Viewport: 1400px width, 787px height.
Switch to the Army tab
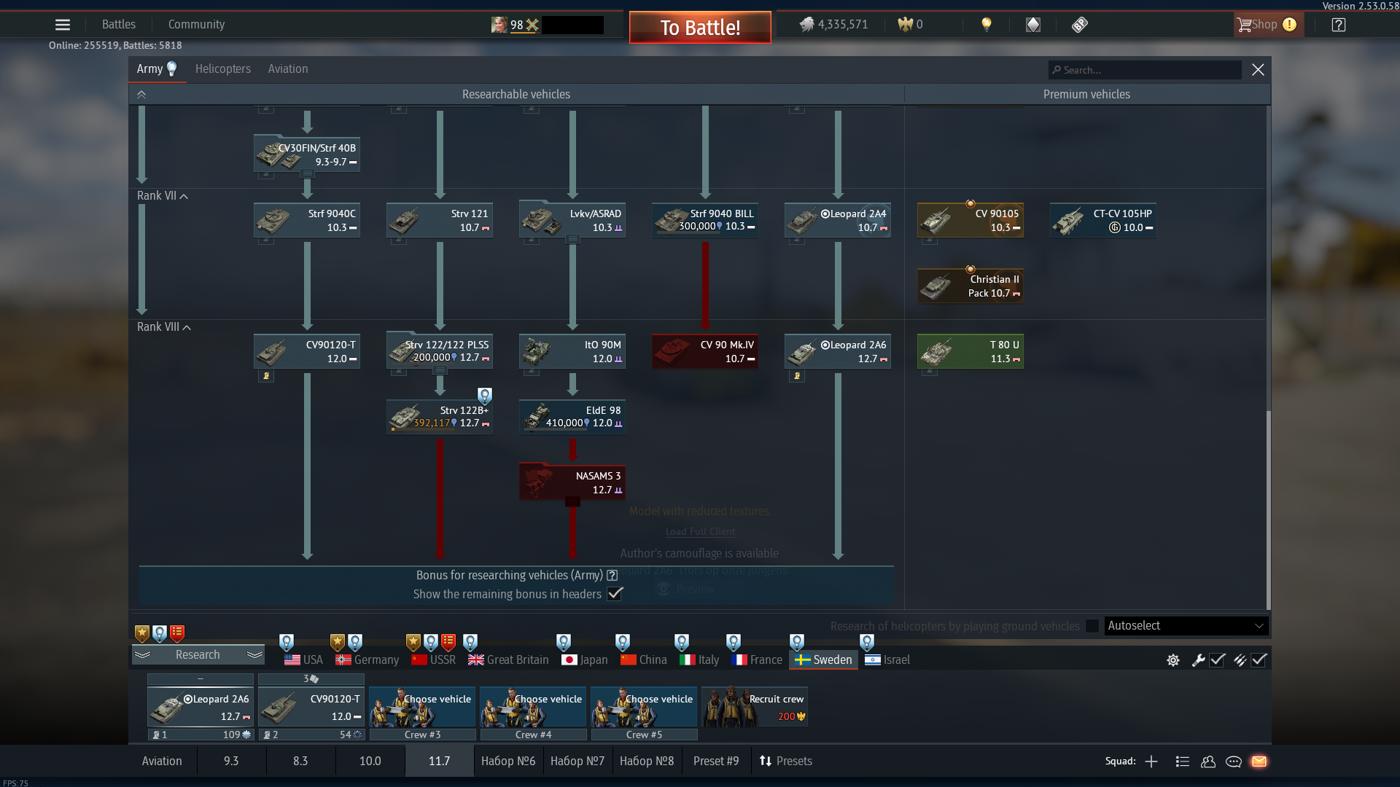coord(156,69)
